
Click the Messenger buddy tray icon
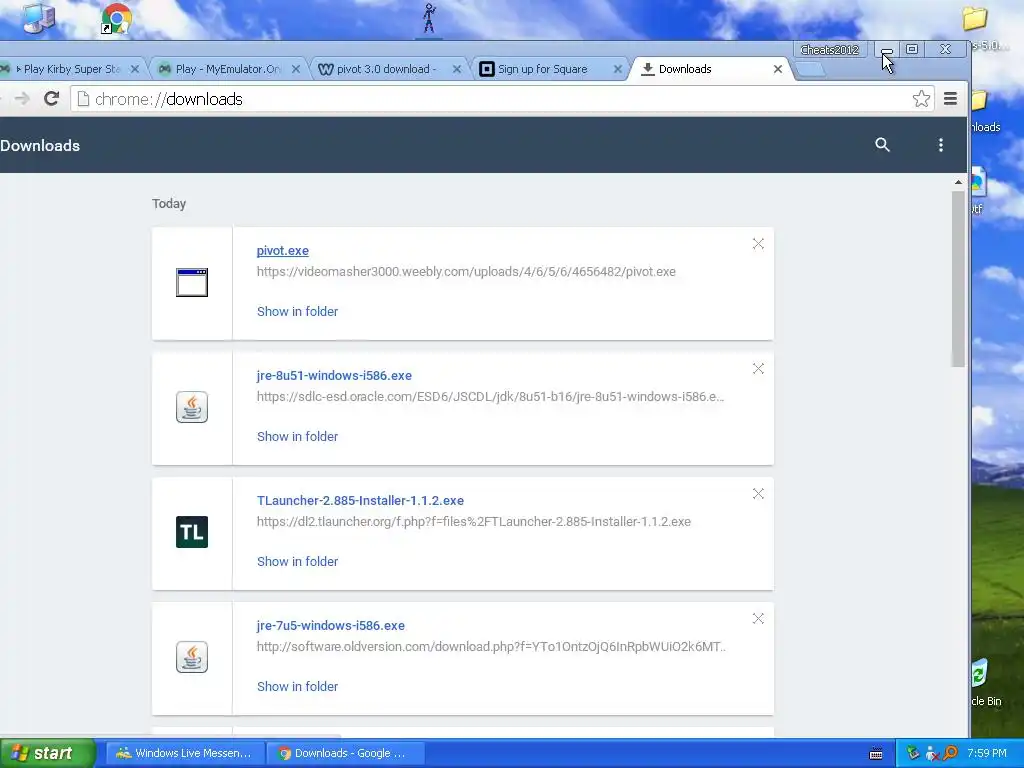pyautogui.click(x=931, y=754)
